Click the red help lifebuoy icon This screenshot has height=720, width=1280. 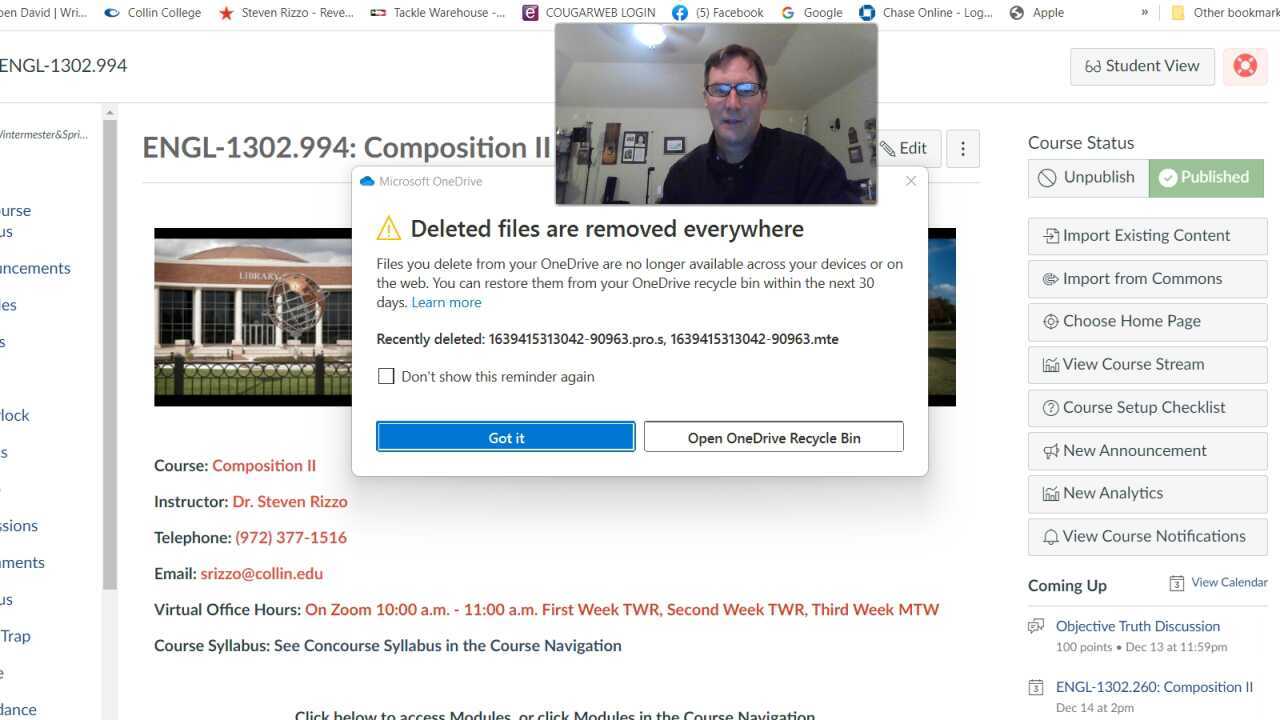pyautogui.click(x=1245, y=66)
